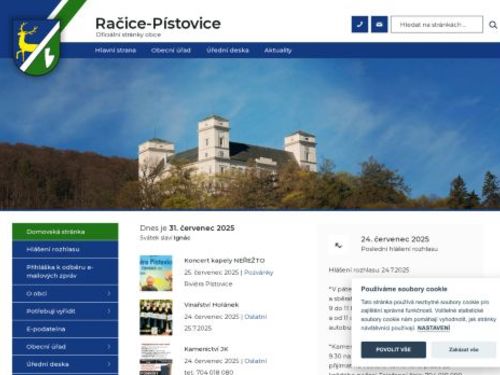
Task: Open Obecní úřad in top navigation
Action: [x=171, y=50]
